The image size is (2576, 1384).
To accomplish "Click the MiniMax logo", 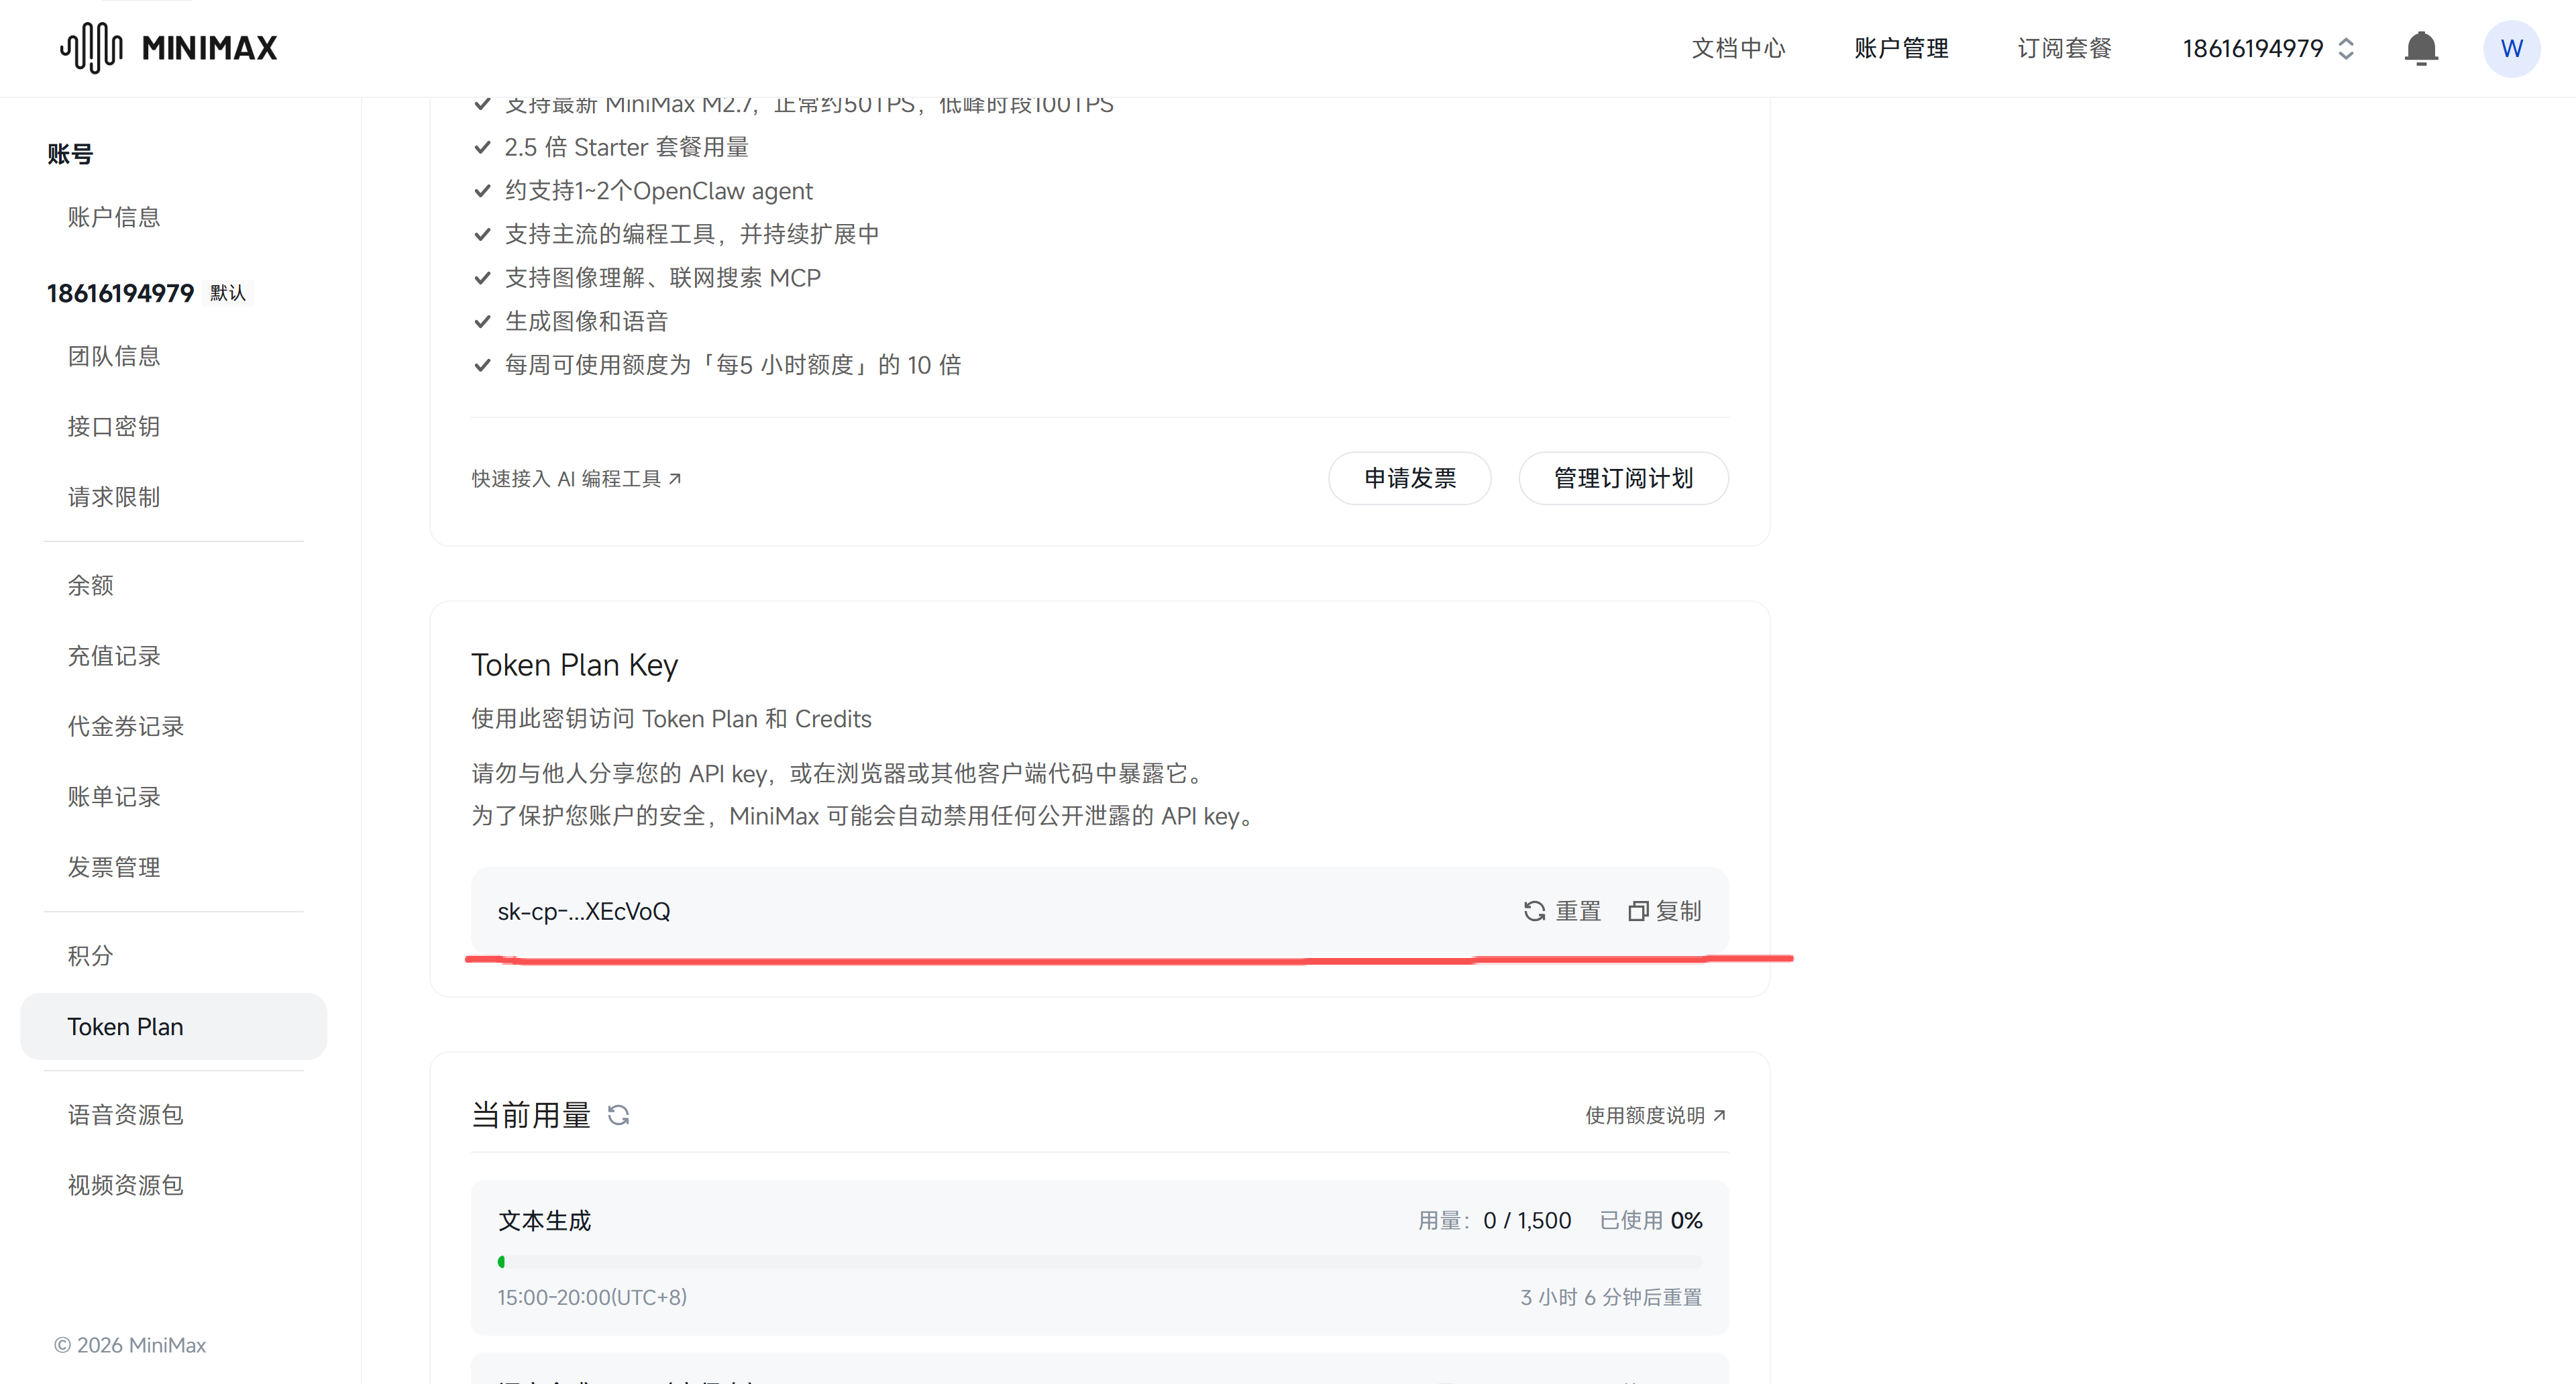I will coord(168,48).
